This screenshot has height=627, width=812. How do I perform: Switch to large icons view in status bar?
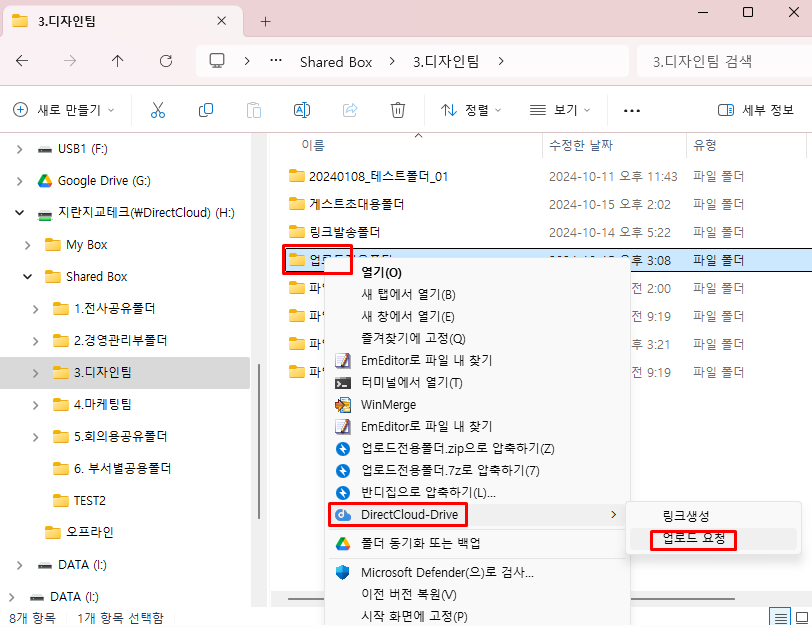click(800, 616)
